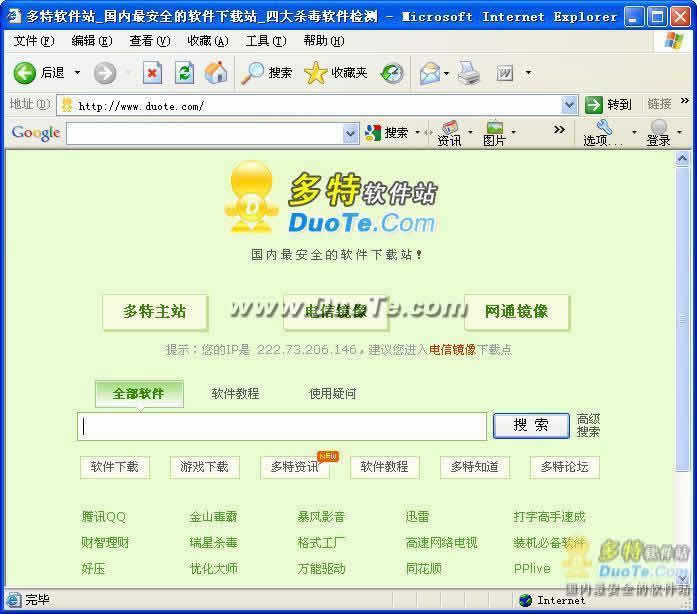Open the 工具(T) menu

coord(266,41)
